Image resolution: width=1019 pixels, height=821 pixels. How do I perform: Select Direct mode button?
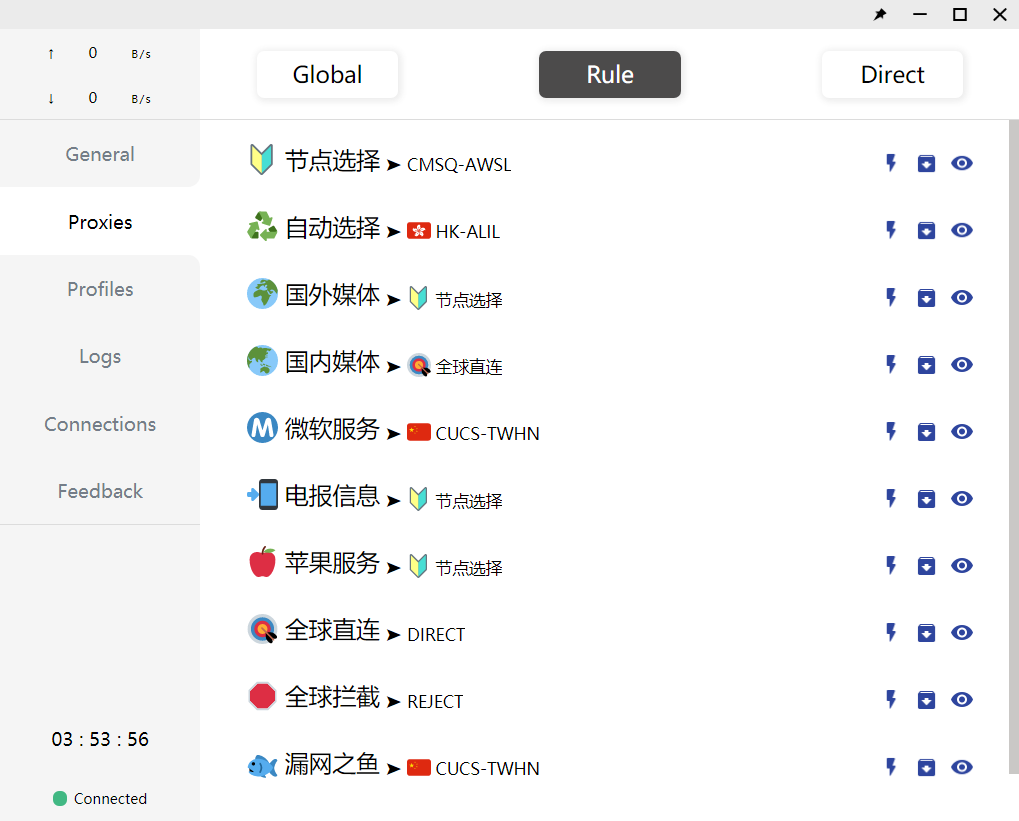tap(892, 75)
